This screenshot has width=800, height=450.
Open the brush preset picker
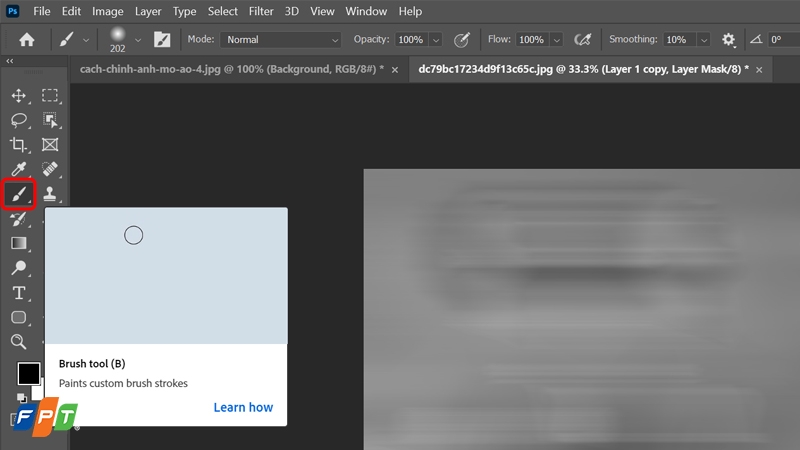pyautogui.click(x=138, y=40)
